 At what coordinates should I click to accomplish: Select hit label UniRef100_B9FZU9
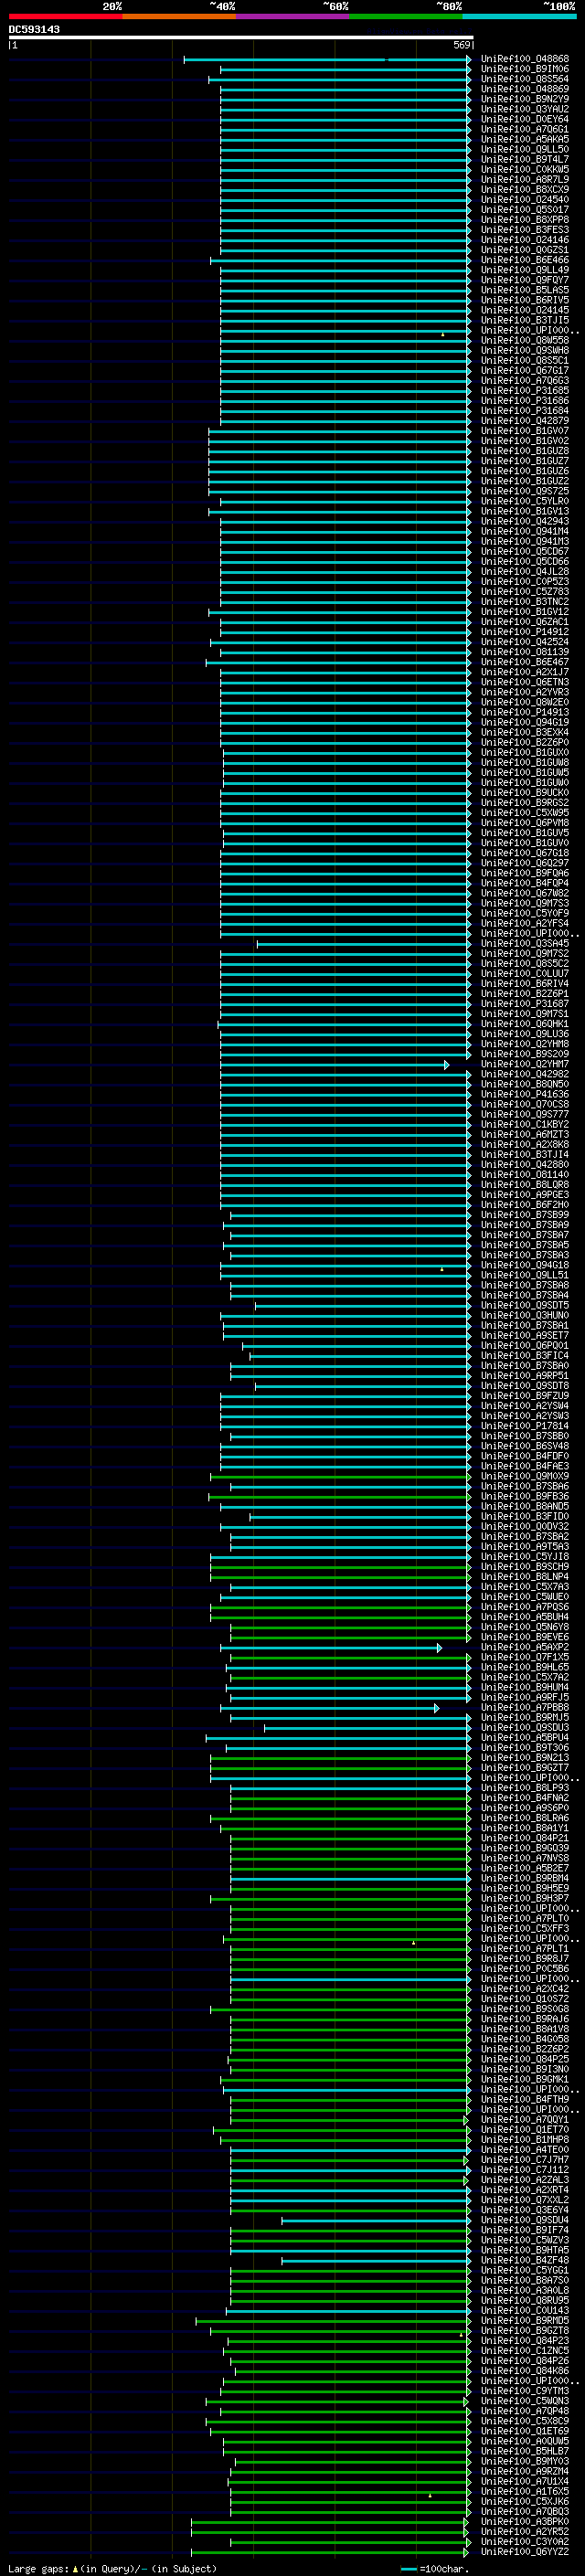coord(525,1396)
